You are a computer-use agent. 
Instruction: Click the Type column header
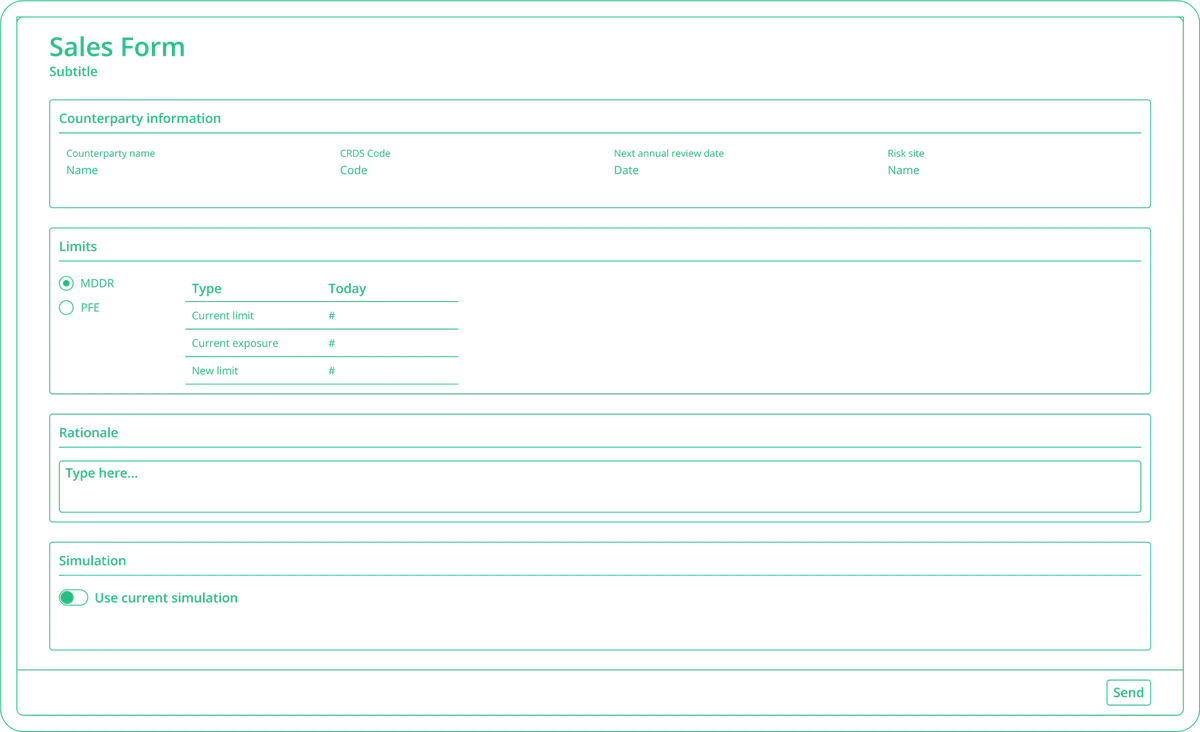[207, 288]
